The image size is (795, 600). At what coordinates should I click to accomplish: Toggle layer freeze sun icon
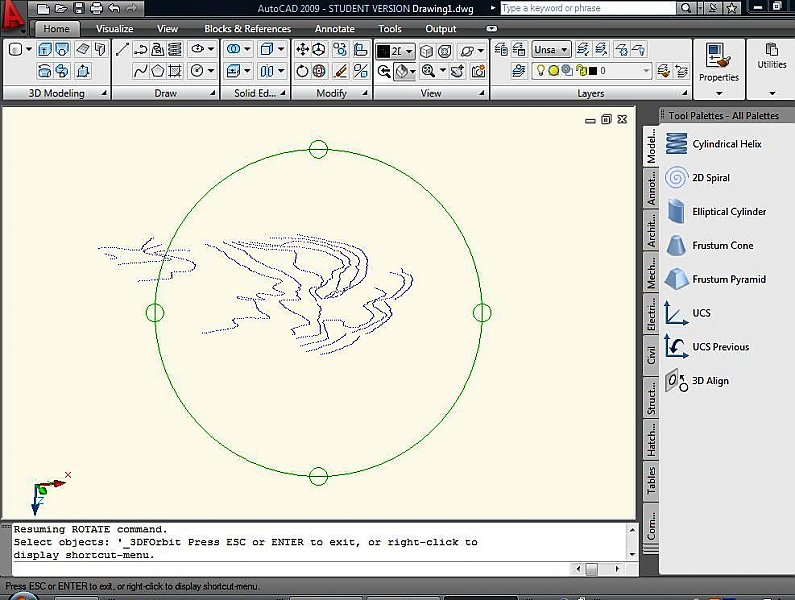point(552,71)
